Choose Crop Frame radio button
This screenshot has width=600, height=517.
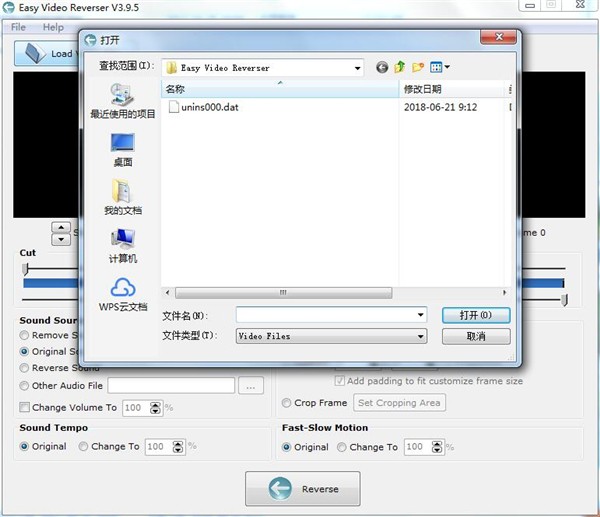point(286,403)
